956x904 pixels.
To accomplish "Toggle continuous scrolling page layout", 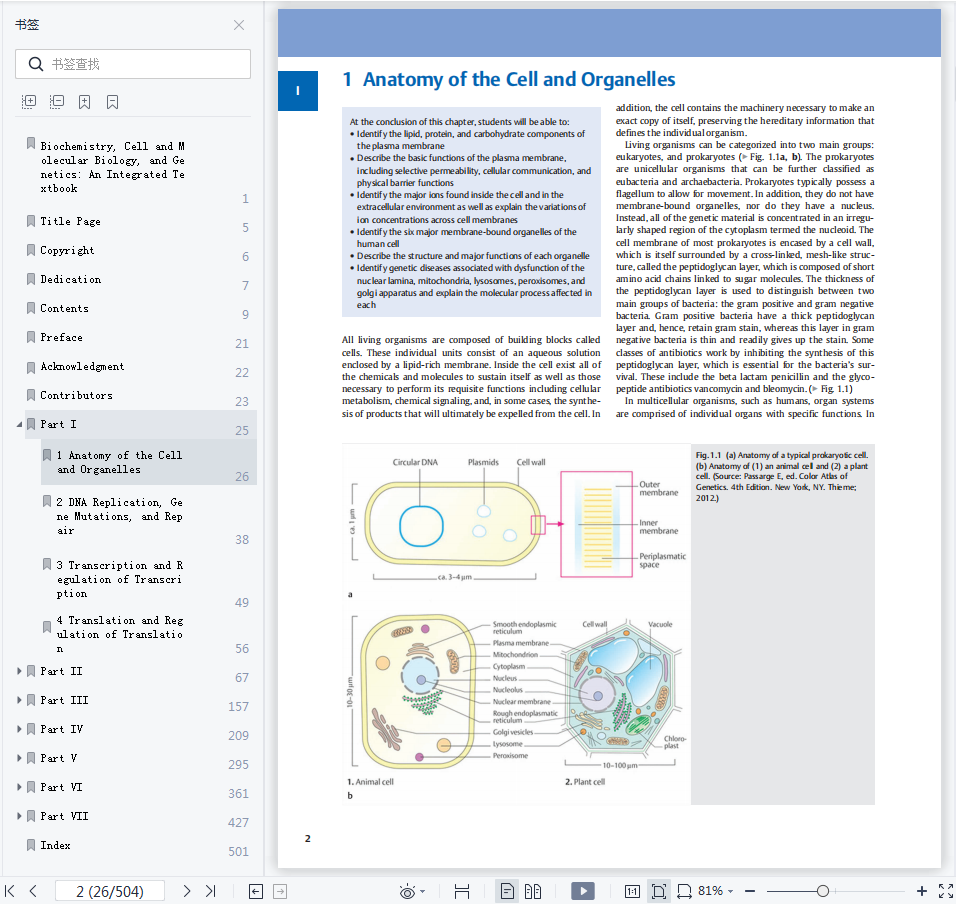I will pos(462,891).
